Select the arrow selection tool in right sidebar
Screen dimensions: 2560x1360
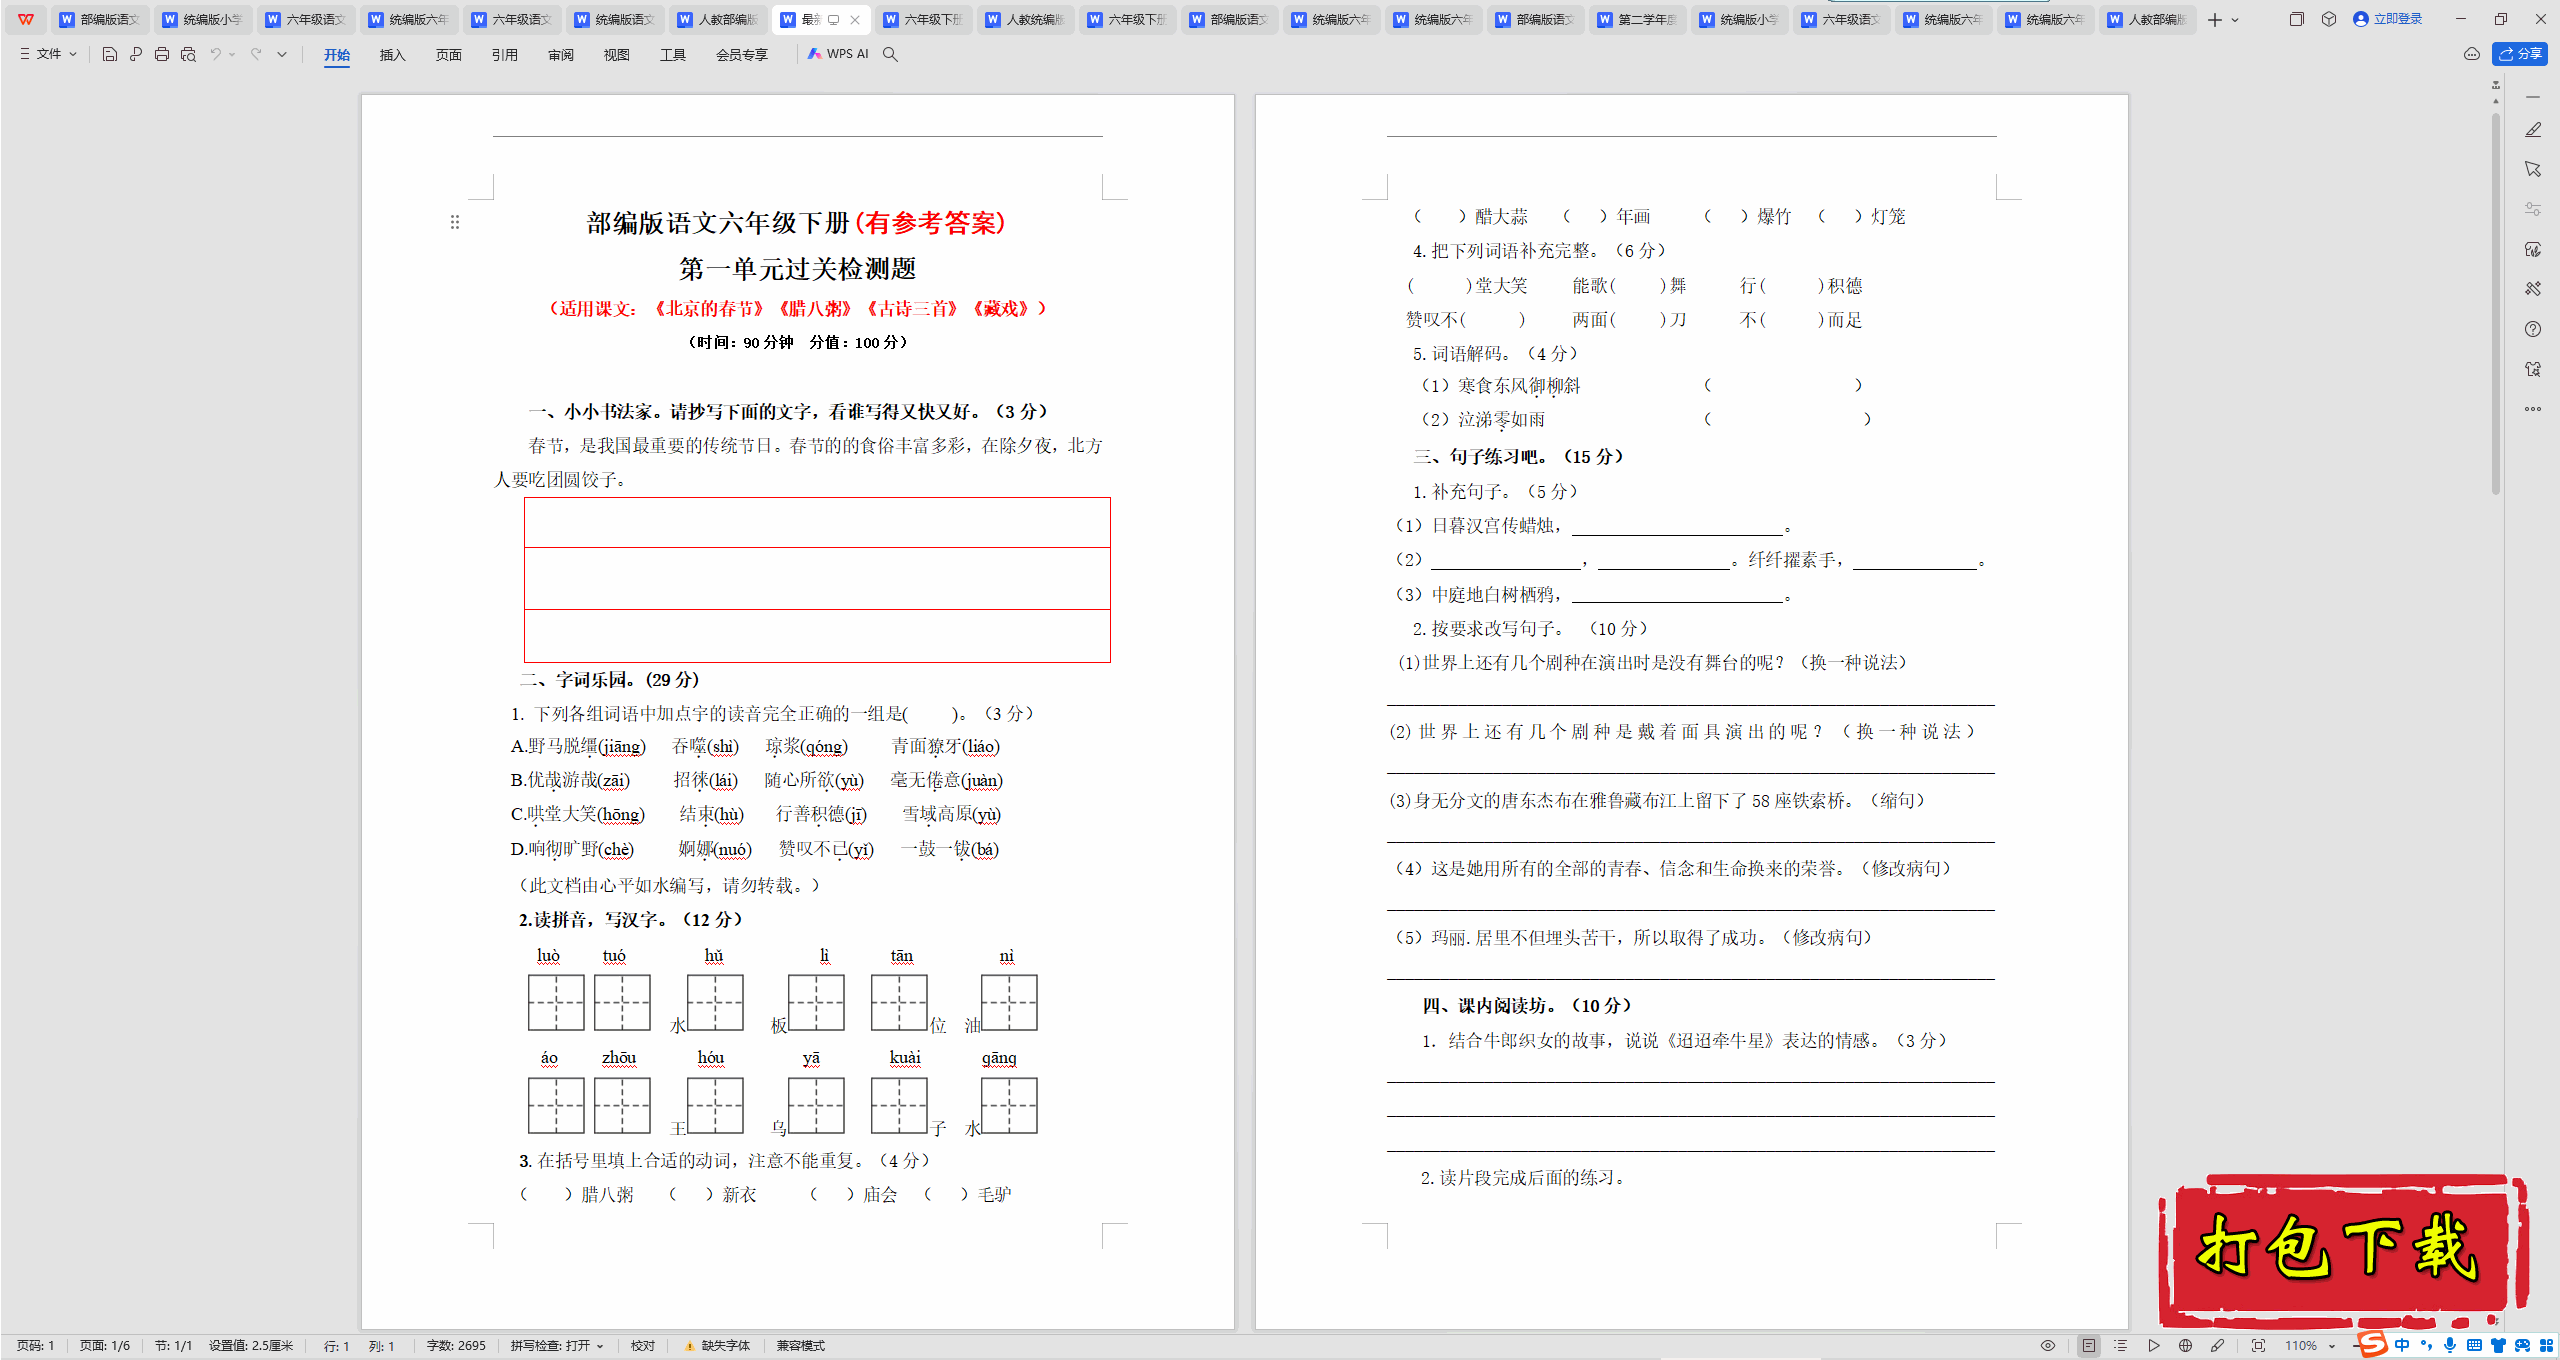click(x=2533, y=169)
